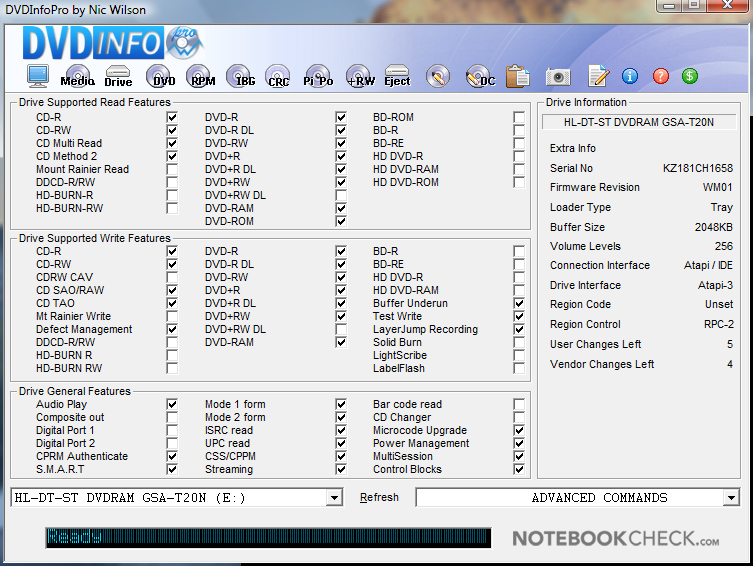This screenshot has height=566, width=753.
Task: Toggle CDRW CAV write checkbox
Action: [x=172, y=277]
